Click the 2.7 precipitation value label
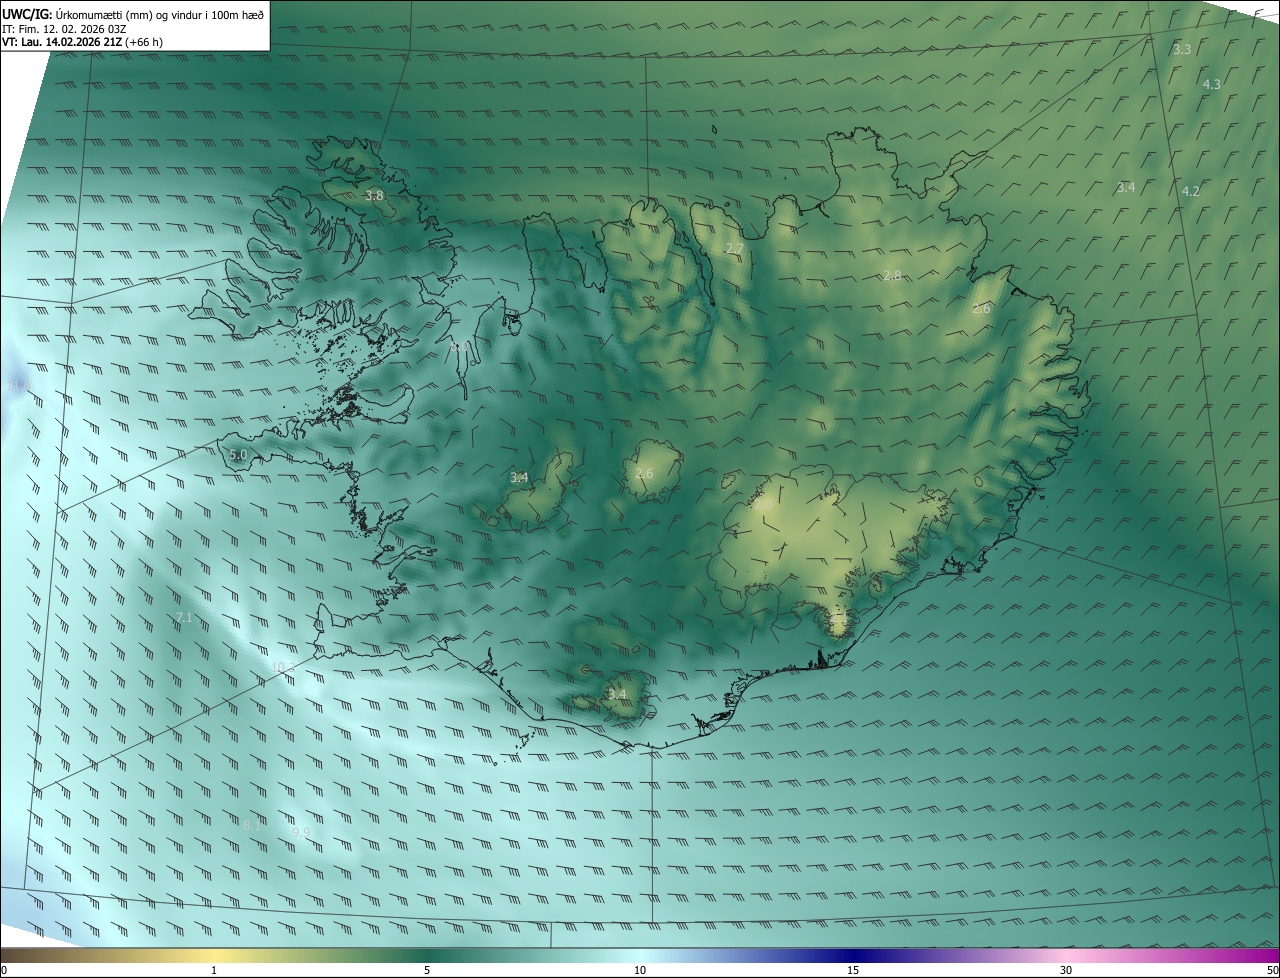This screenshot has height=978, width=1280. [x=734, y=248]
